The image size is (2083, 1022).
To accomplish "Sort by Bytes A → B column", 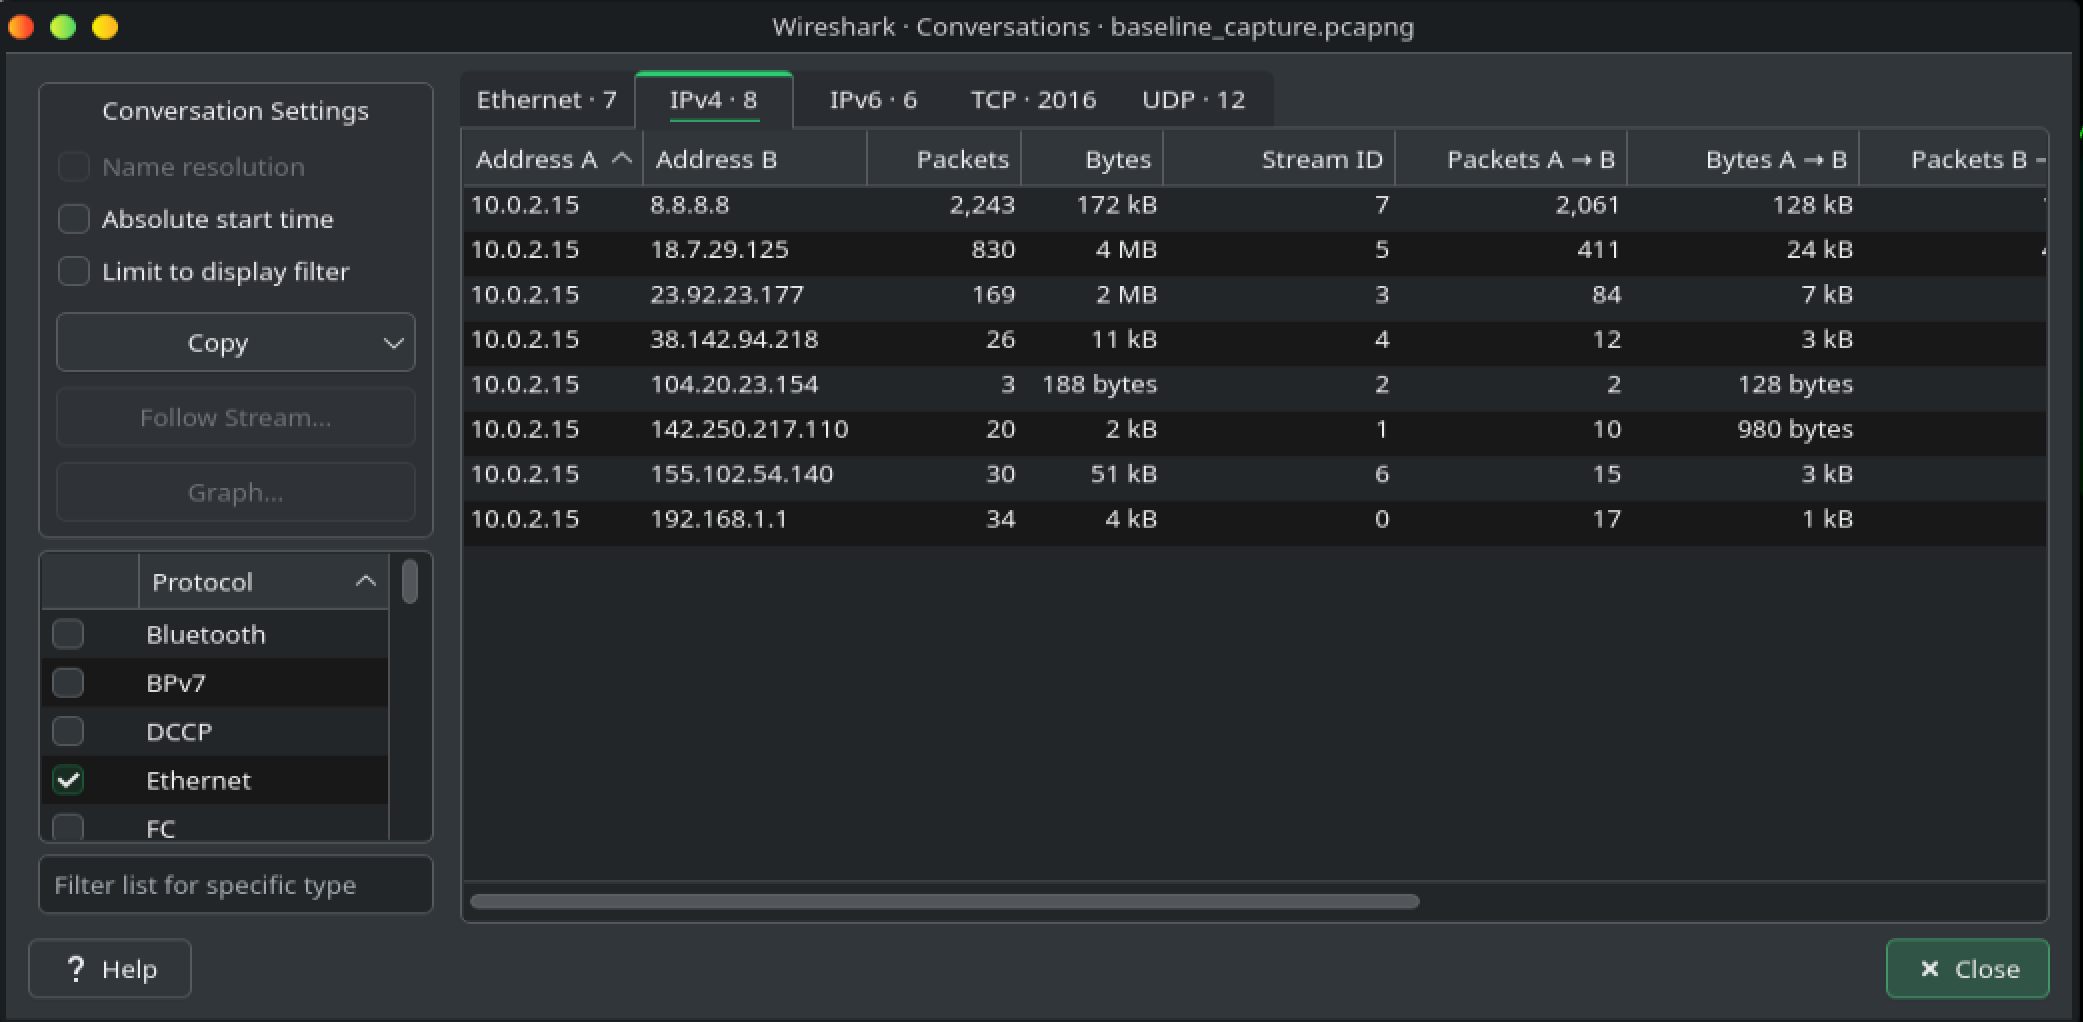I will pyautogui.click(x=1743, y=159).
